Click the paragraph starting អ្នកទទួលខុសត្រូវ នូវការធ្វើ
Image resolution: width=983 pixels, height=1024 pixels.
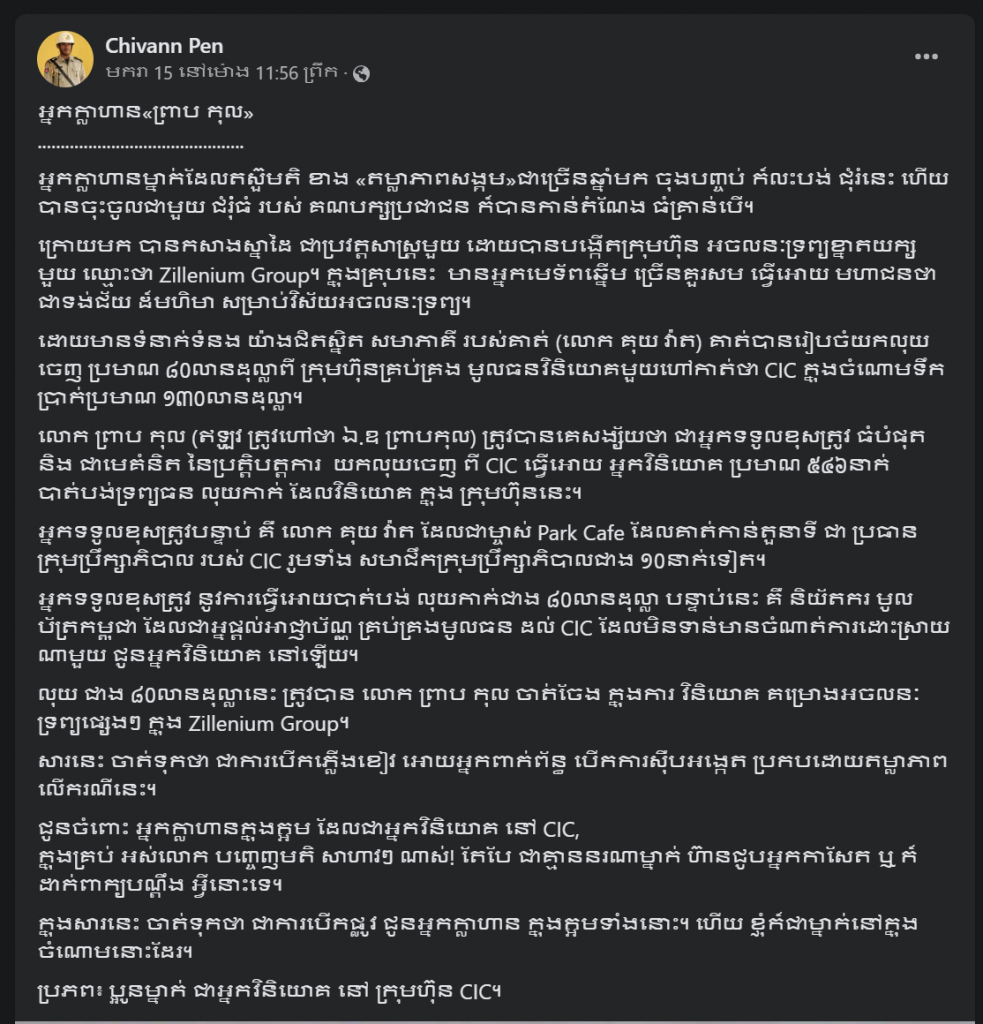493,627
